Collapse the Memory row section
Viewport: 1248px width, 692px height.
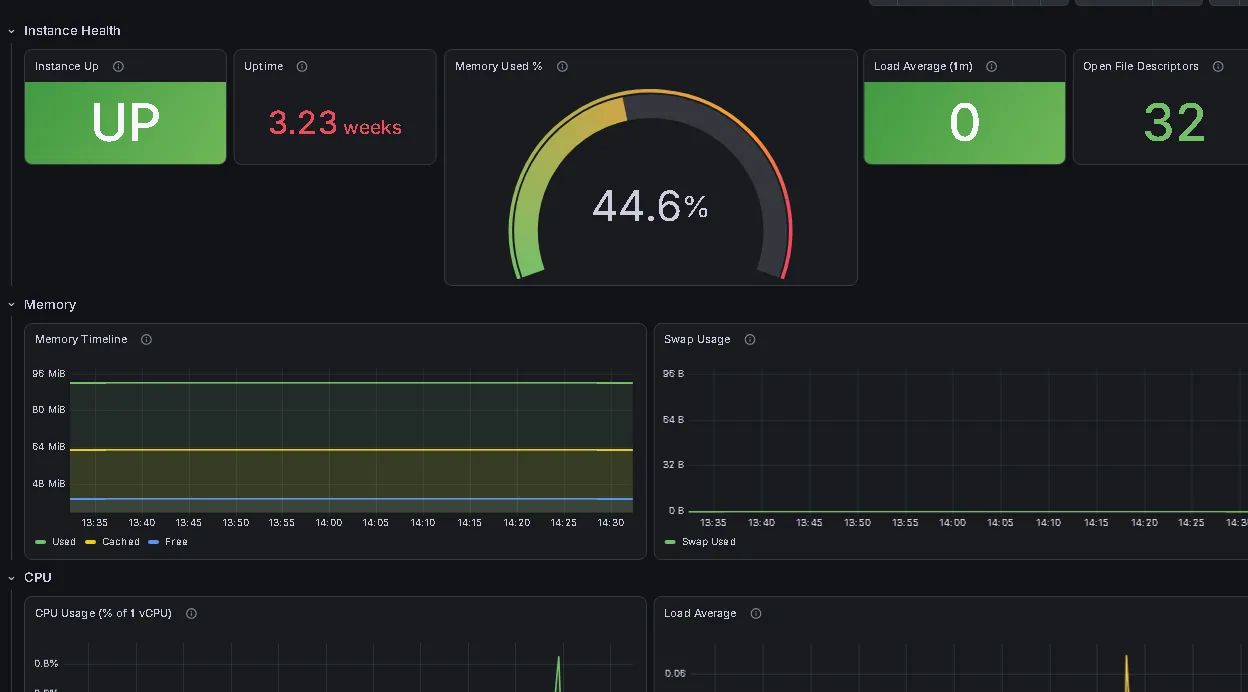tap(11, 305)
